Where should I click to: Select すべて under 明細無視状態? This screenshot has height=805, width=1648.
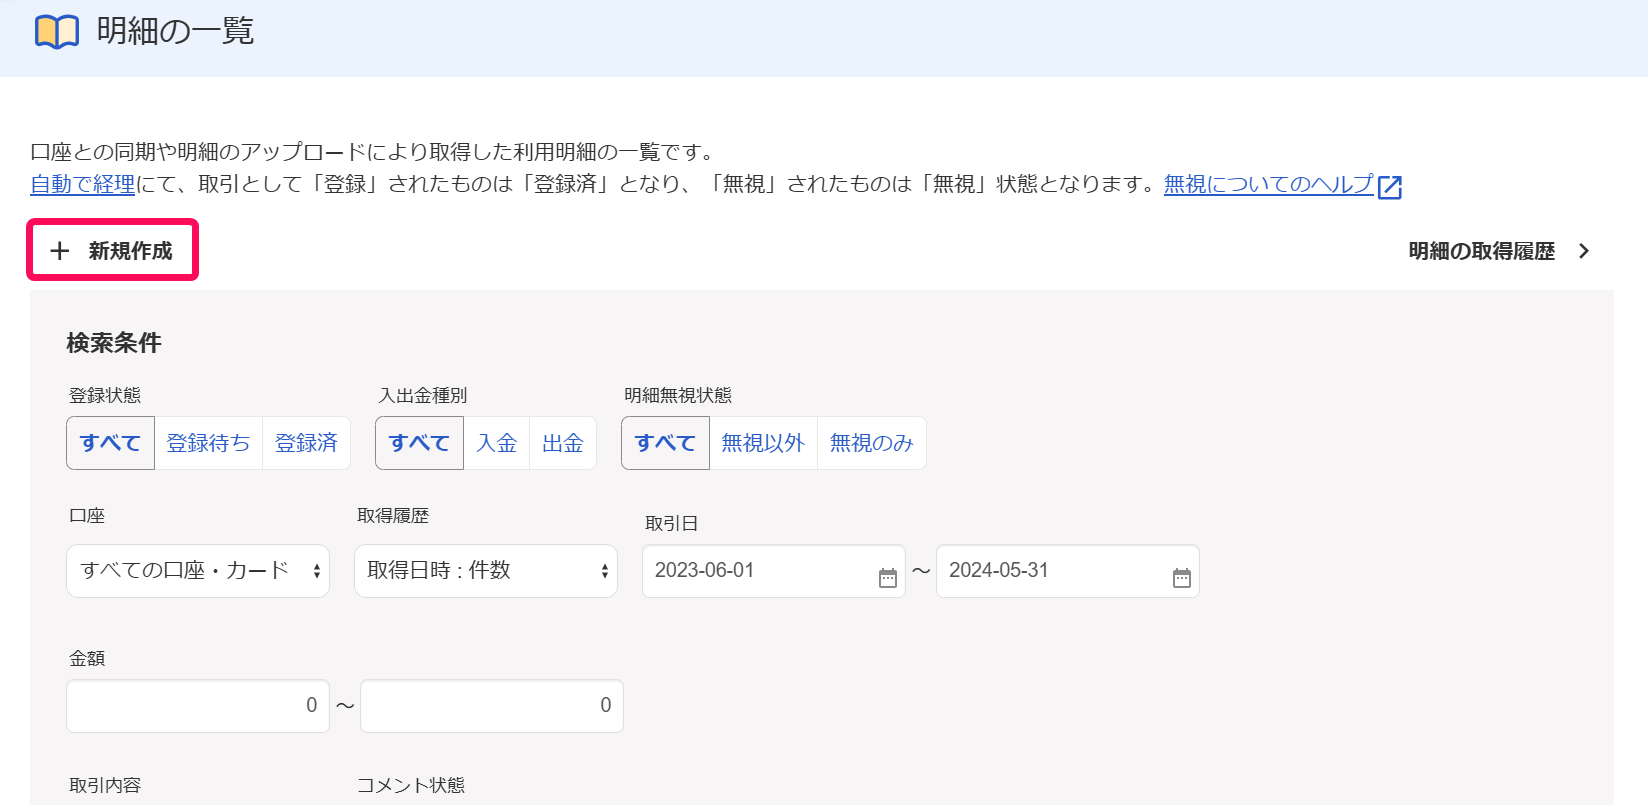(x=665, y=443)
